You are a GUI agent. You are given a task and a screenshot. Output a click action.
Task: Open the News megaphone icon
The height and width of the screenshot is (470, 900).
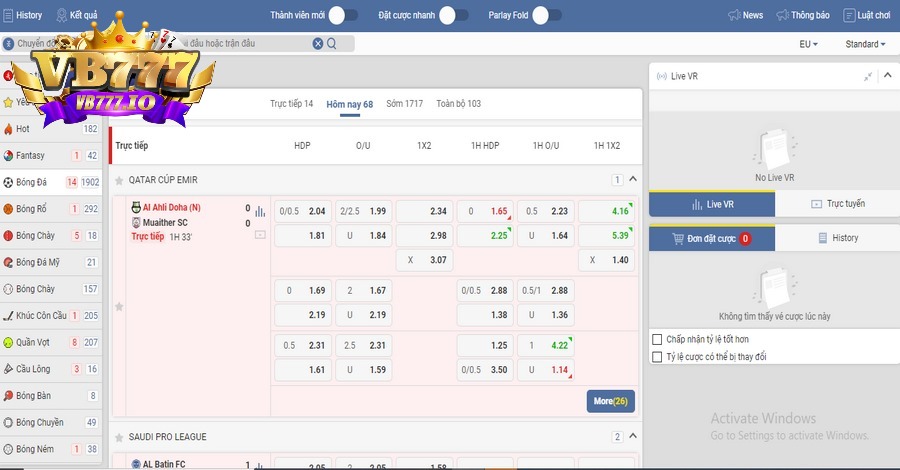[734, 15]
